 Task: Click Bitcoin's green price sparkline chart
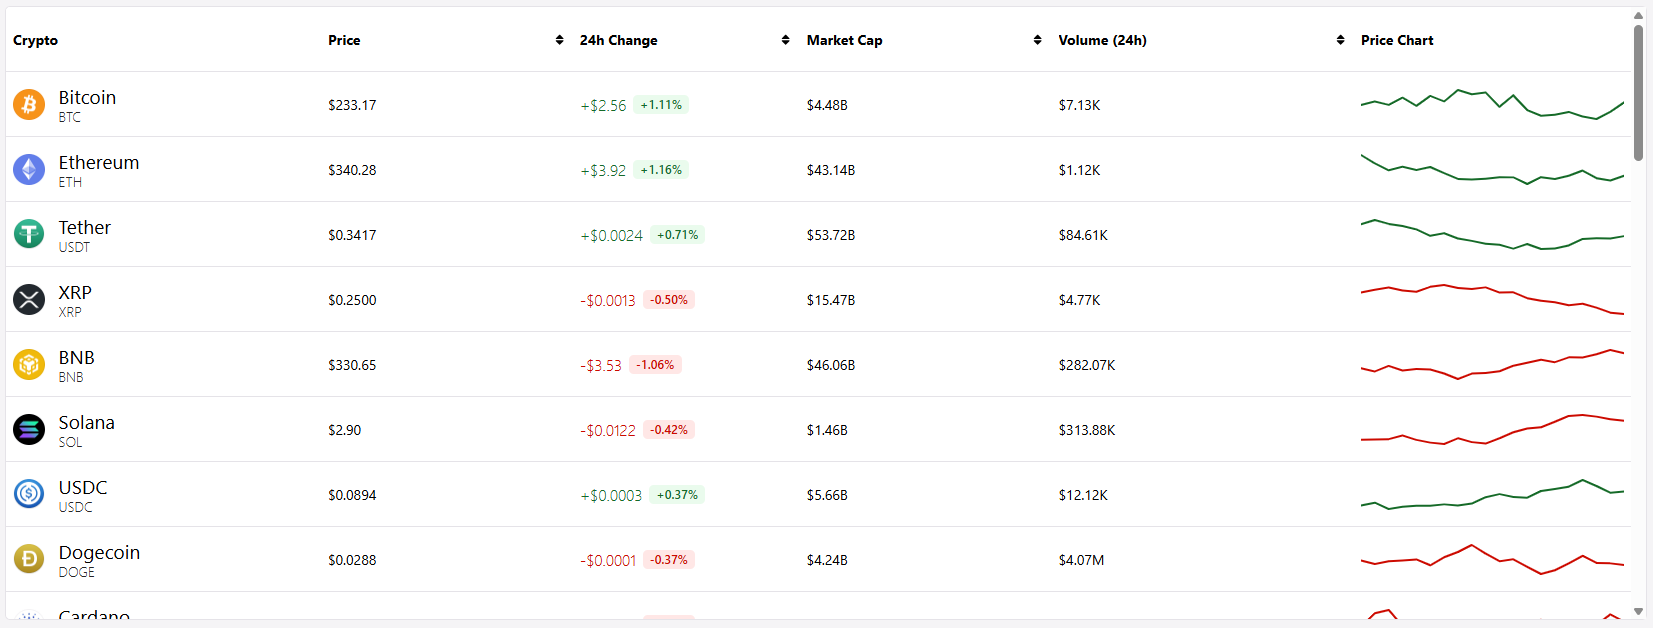(1492, 104)
